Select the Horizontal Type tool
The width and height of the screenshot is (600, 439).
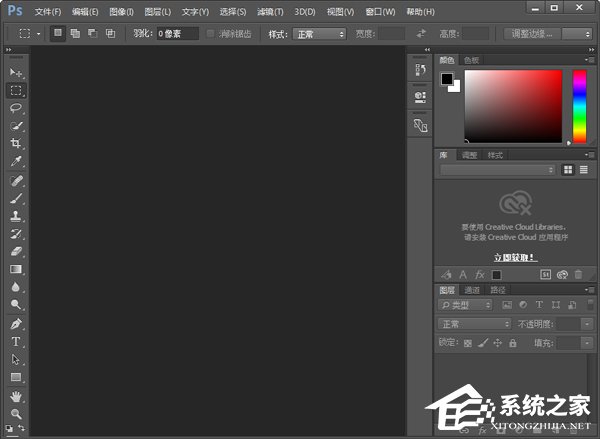point(16,341)
